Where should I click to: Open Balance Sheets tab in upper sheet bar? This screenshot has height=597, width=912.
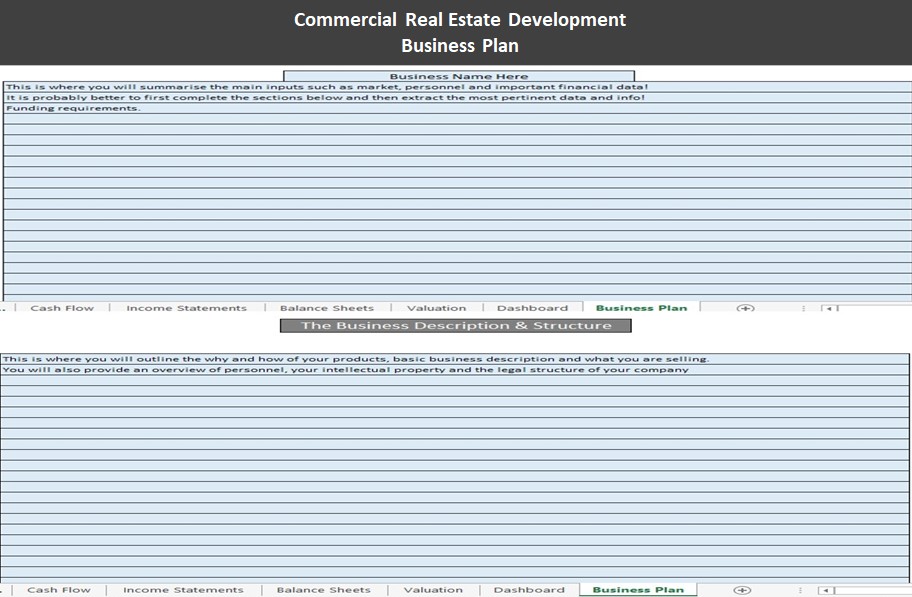click(327, 308)
